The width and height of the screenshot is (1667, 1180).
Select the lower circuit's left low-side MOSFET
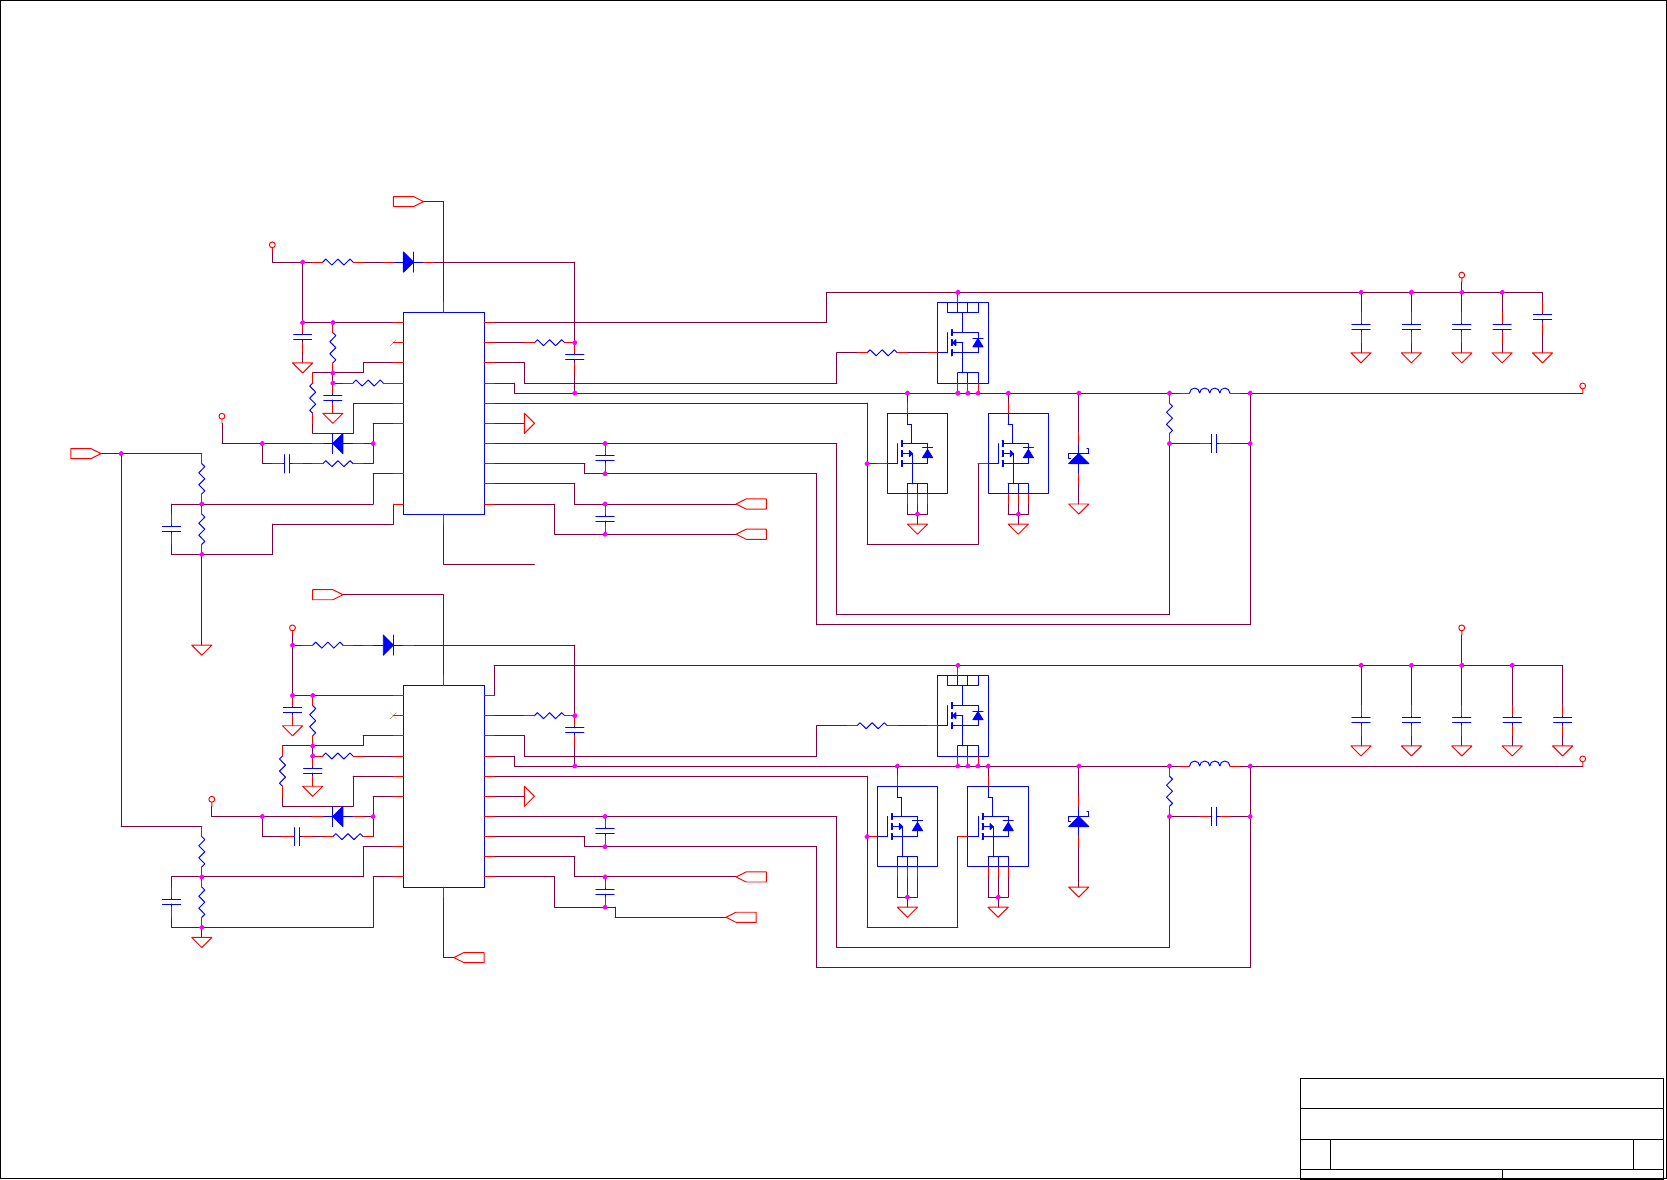[x=907, y=826]
